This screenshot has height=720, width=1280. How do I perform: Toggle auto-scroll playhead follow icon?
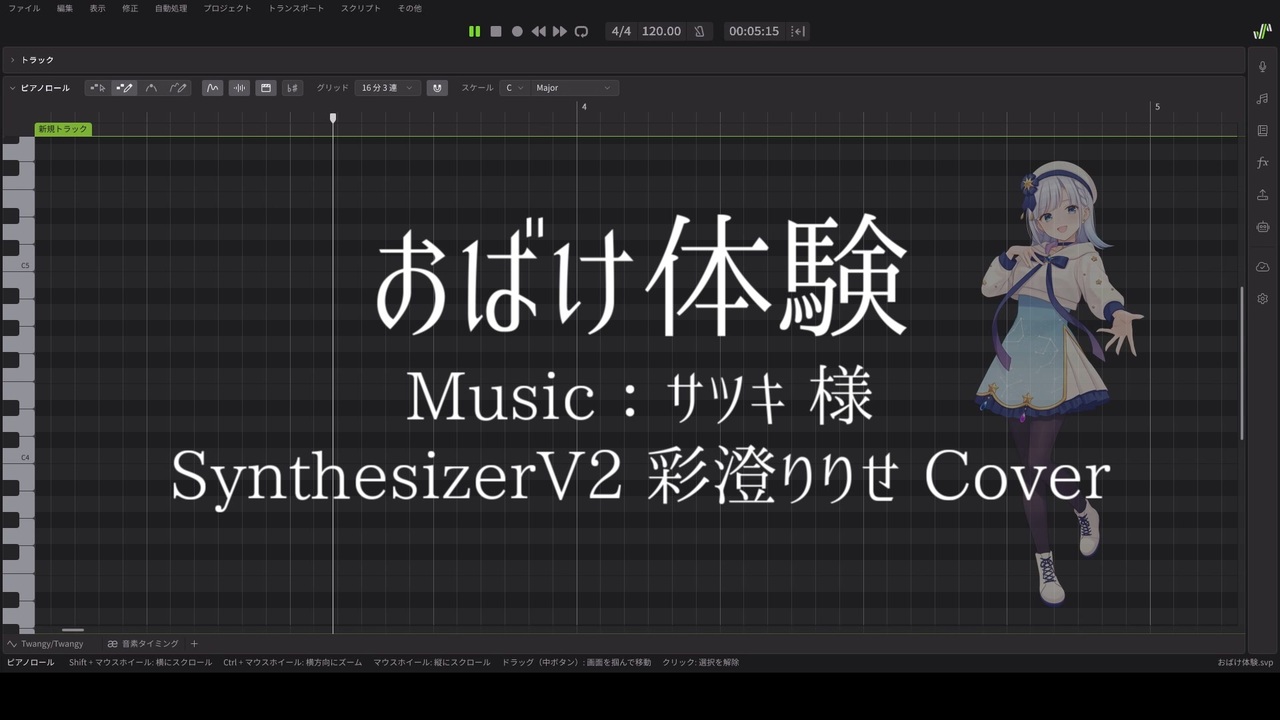point(798,31)
